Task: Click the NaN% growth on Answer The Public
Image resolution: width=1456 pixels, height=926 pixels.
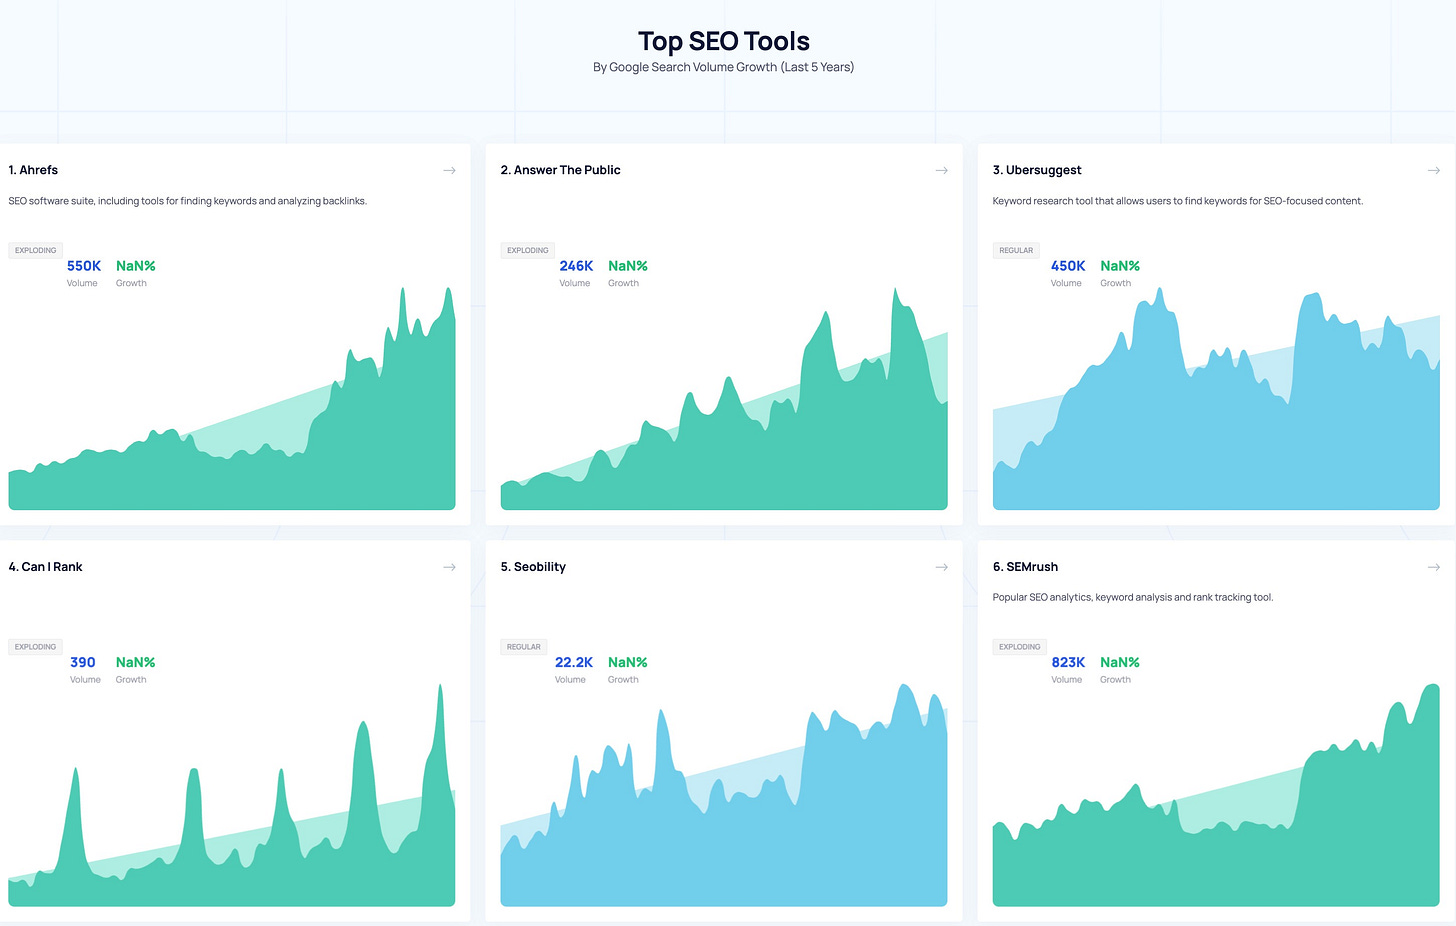Action: tap(628, 266)
